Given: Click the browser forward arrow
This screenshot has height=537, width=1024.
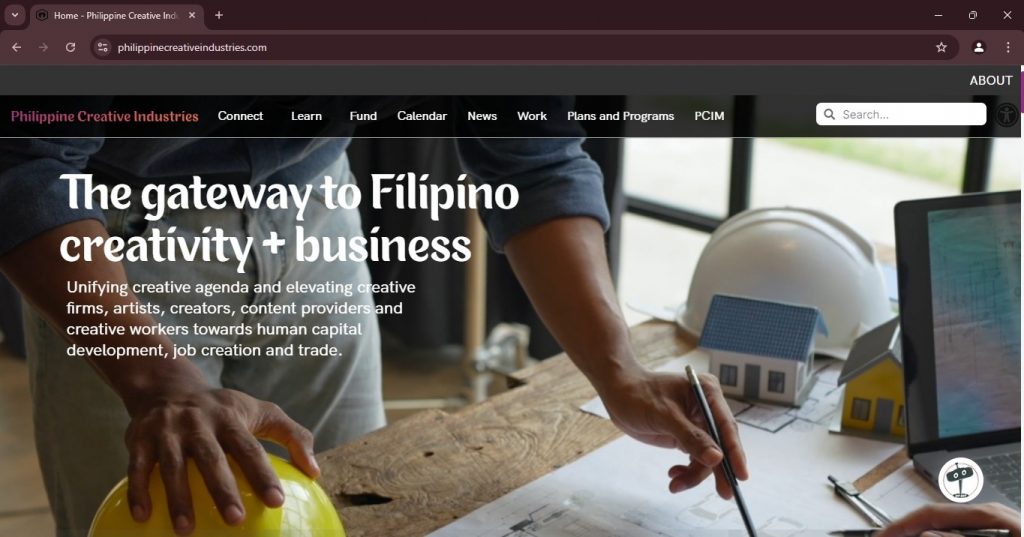Looking at the screenshot, I should click(x=43, y=47).
